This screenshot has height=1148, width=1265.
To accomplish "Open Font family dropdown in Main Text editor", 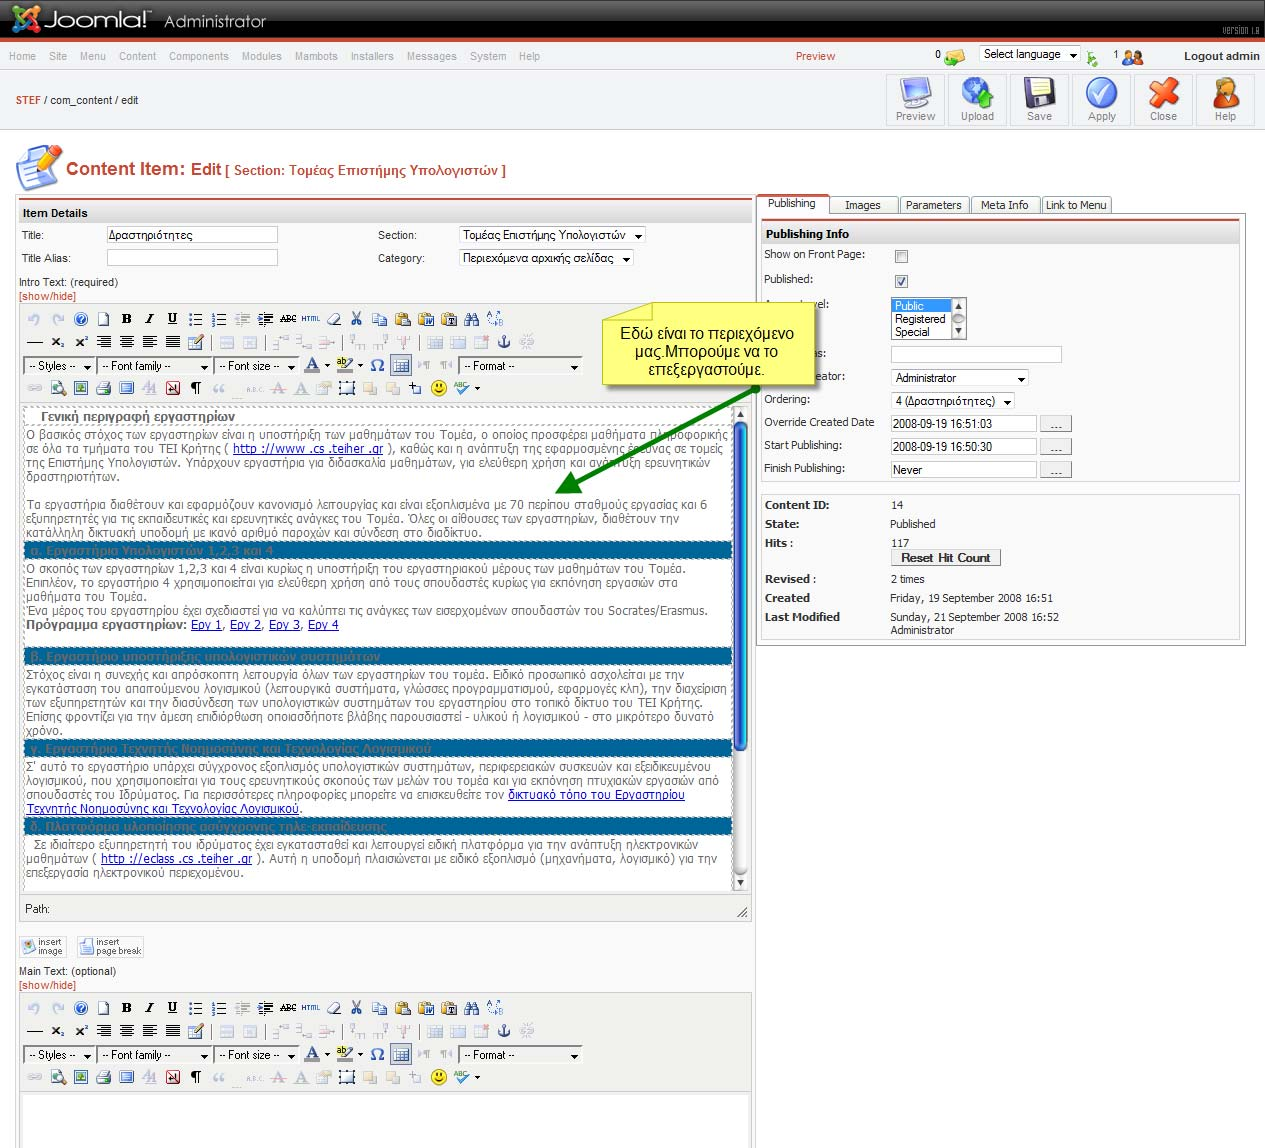I will click(x=154, y=1055).
